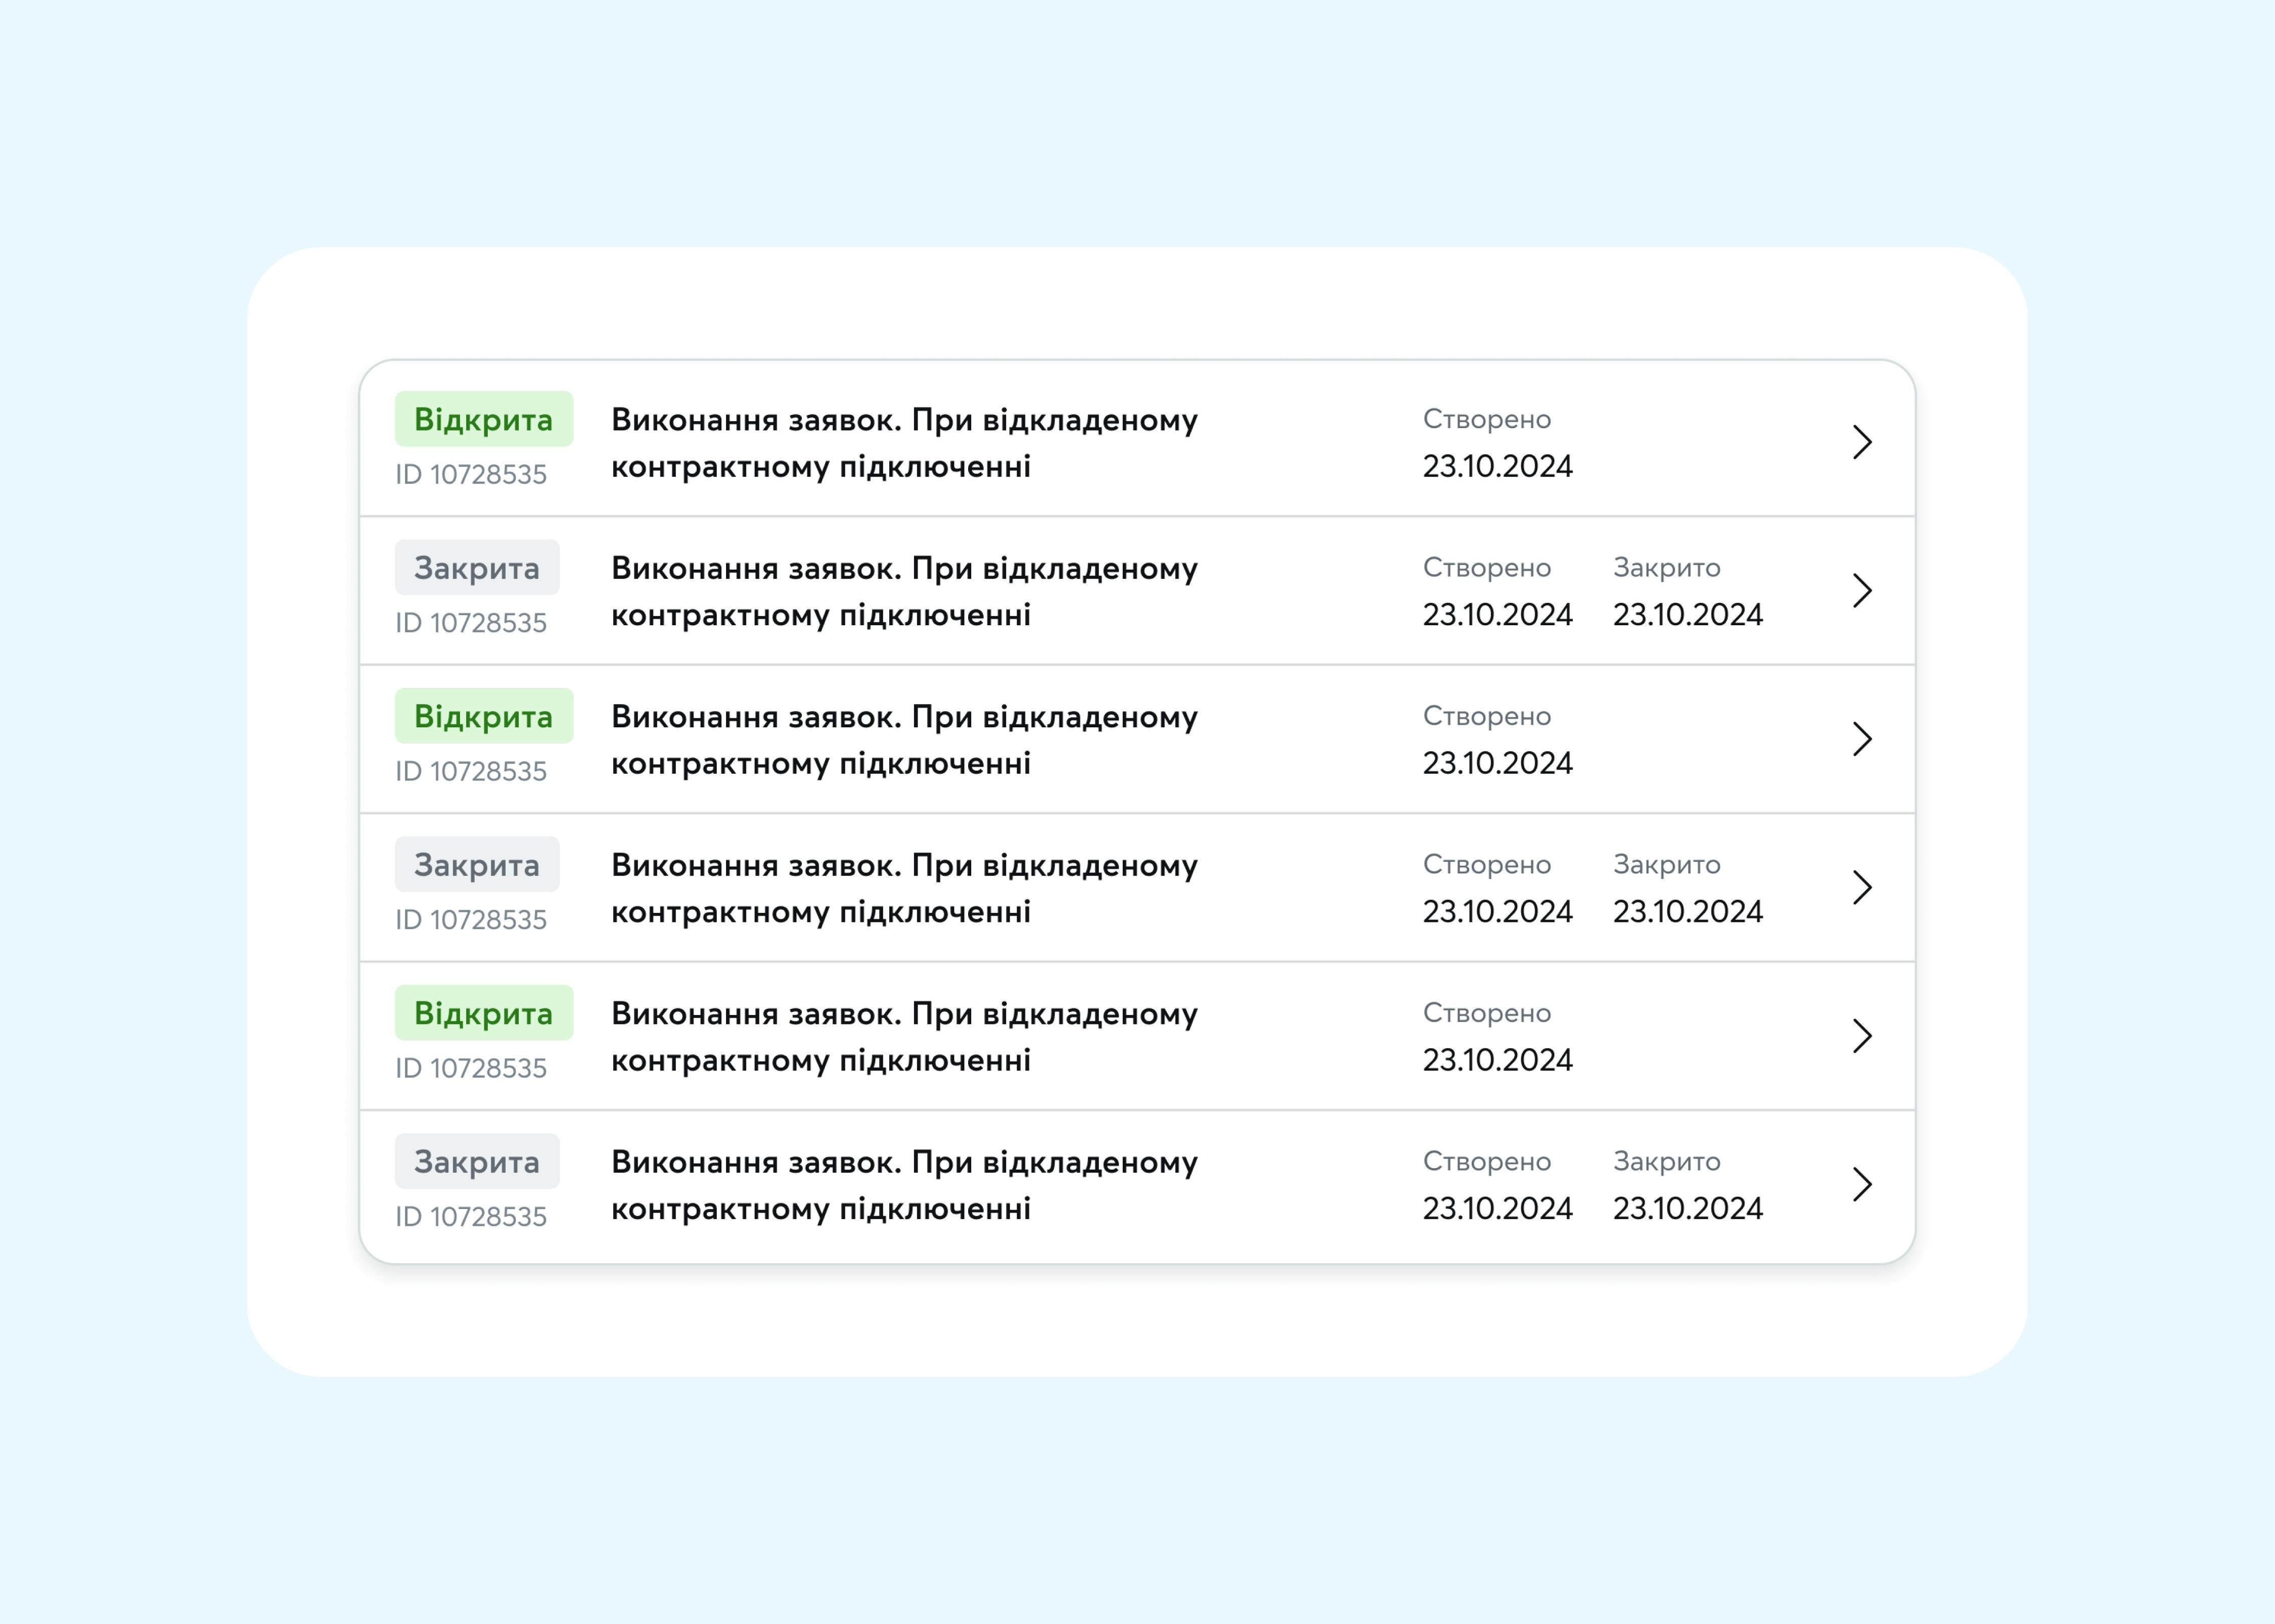Click the bottommost Відкрита status badge
The width and height of the screenshot is (2275, 1624).
pos(483,1013)
